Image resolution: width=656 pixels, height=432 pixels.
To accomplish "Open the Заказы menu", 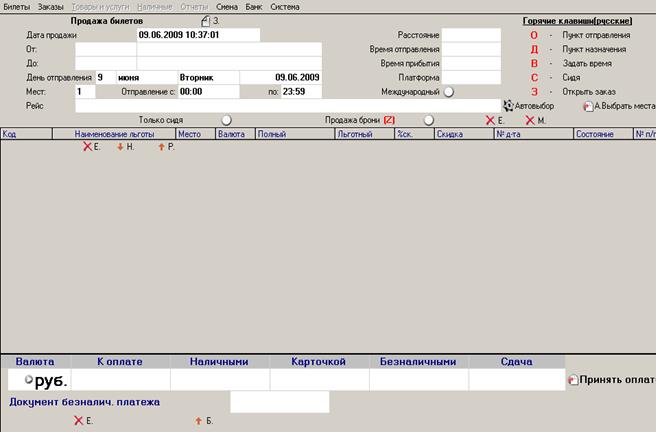I will click(x=50, y=7).
